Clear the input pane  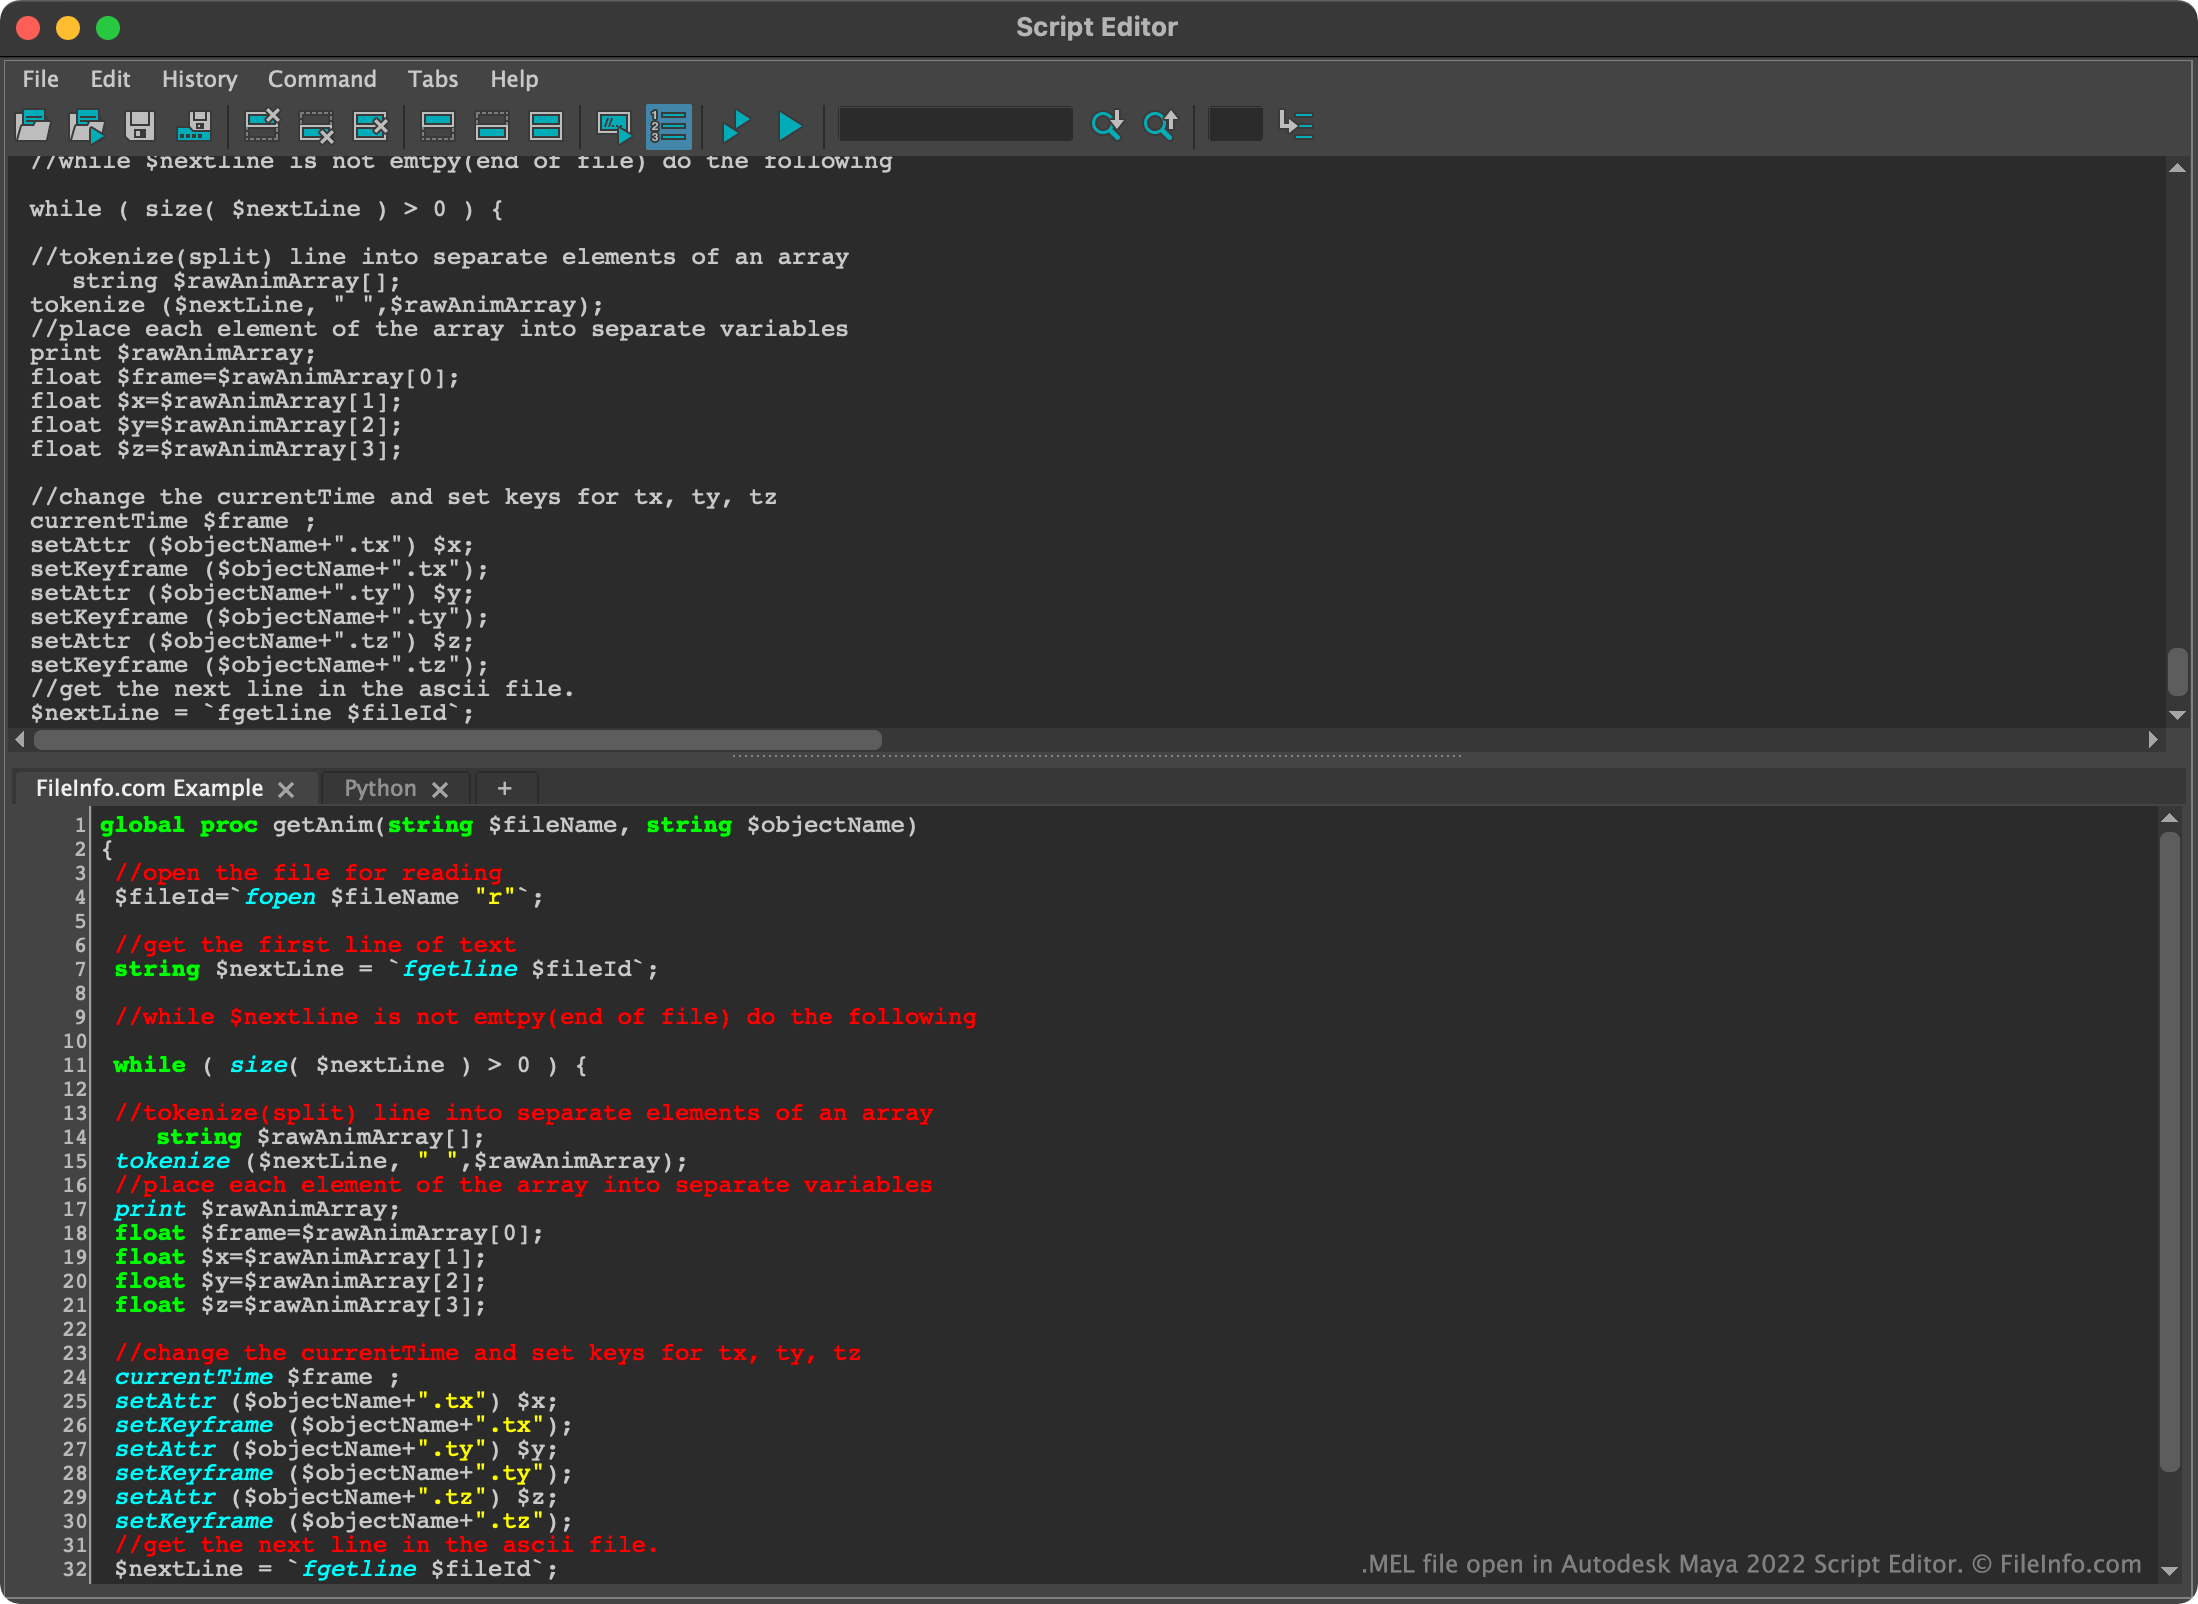(316, 125)
